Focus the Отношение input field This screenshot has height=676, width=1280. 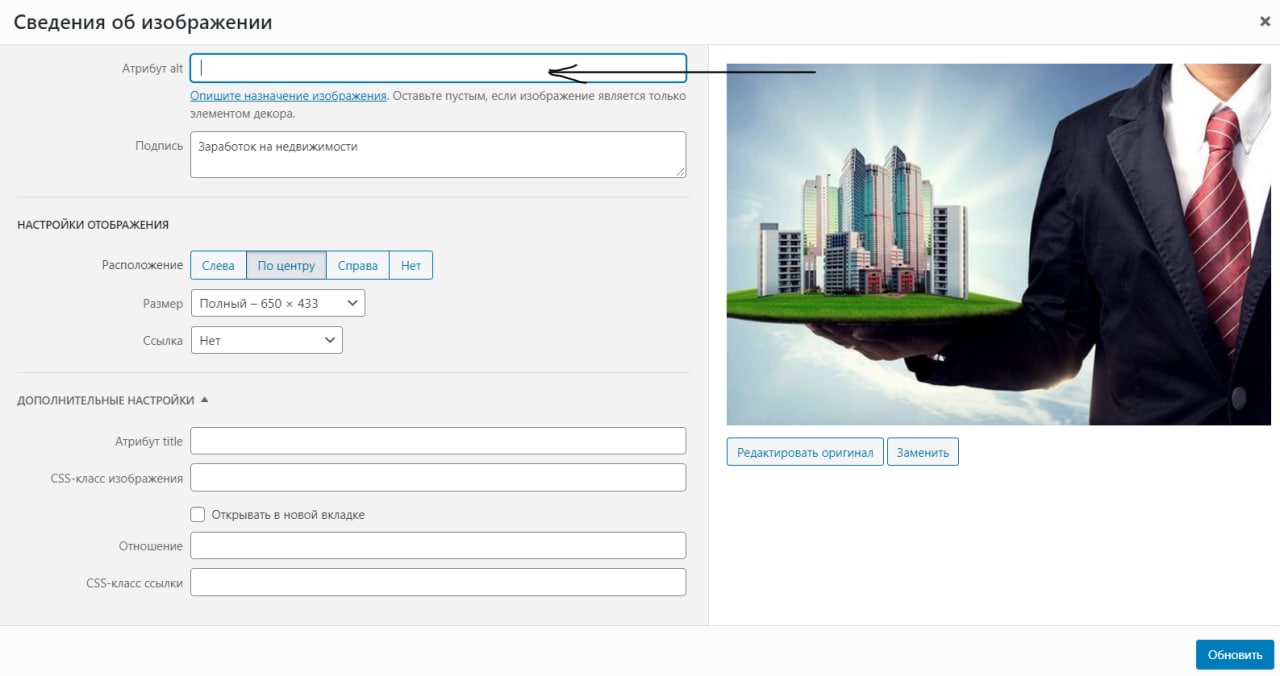coord(438,546)
